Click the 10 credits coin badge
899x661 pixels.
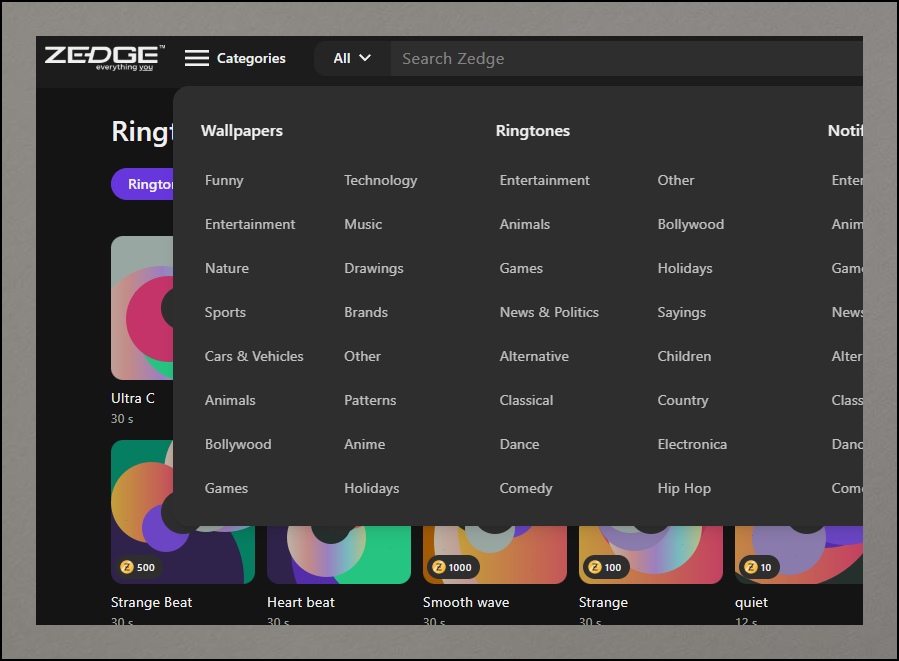759,567
